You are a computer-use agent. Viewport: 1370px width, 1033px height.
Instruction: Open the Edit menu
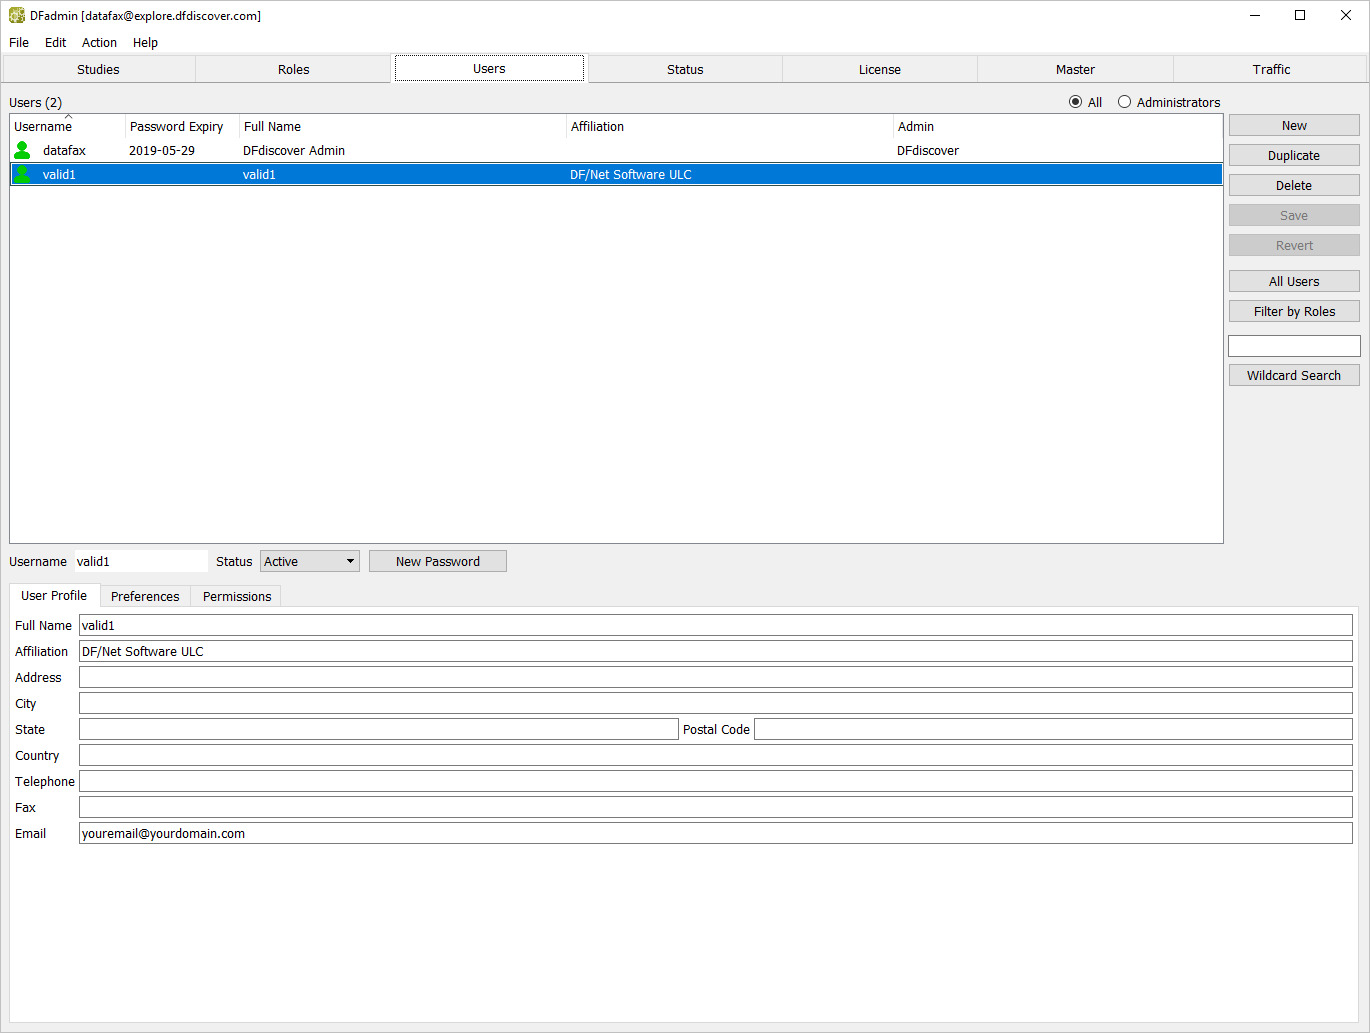pos(55,42)
